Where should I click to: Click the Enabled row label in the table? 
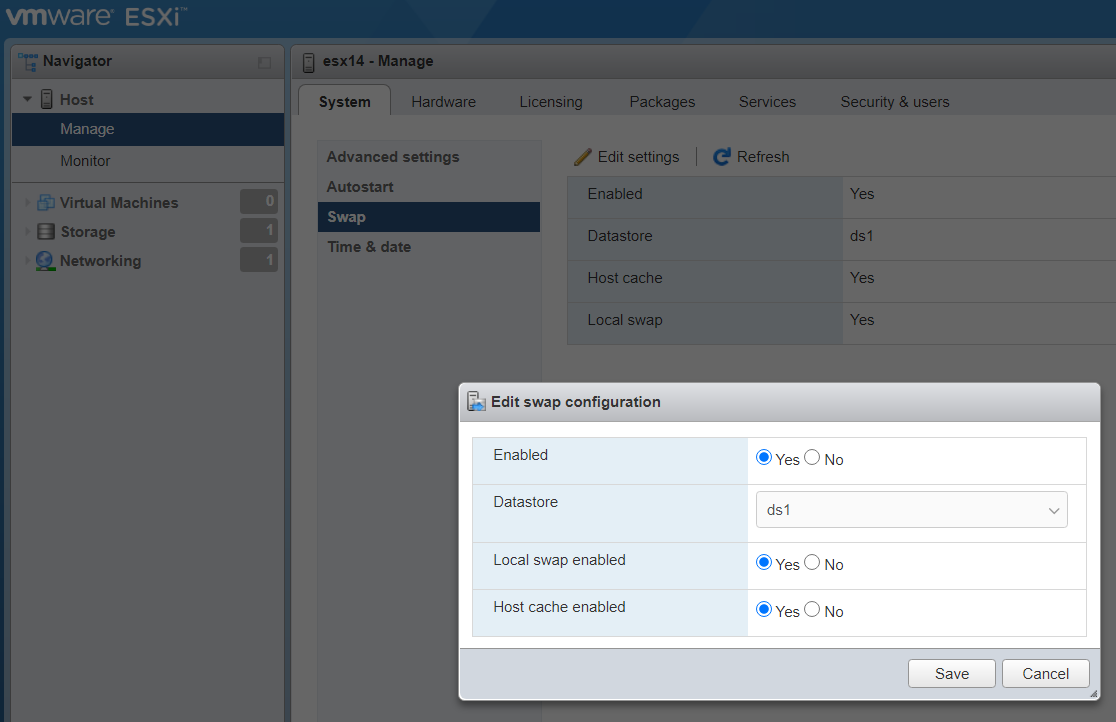615,194
